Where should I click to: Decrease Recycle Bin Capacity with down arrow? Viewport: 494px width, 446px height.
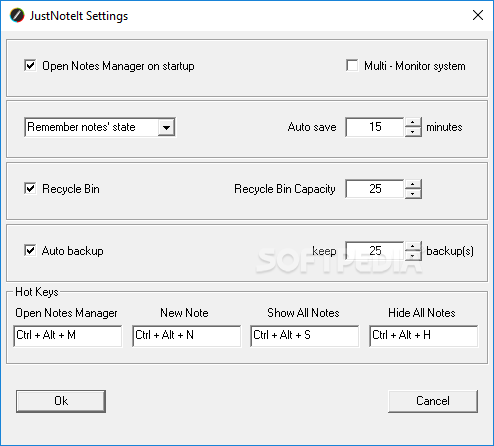[x=413, y=194]
